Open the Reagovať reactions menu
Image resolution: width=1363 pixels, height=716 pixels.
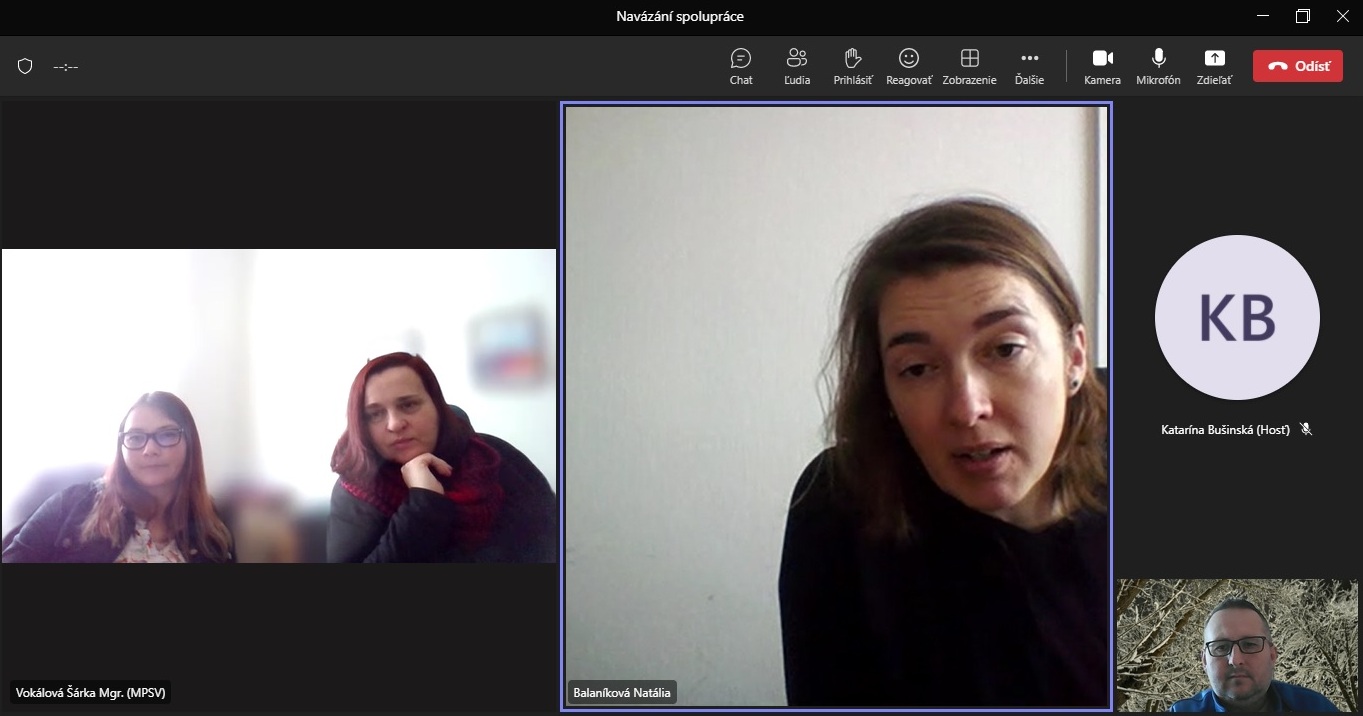909,66
